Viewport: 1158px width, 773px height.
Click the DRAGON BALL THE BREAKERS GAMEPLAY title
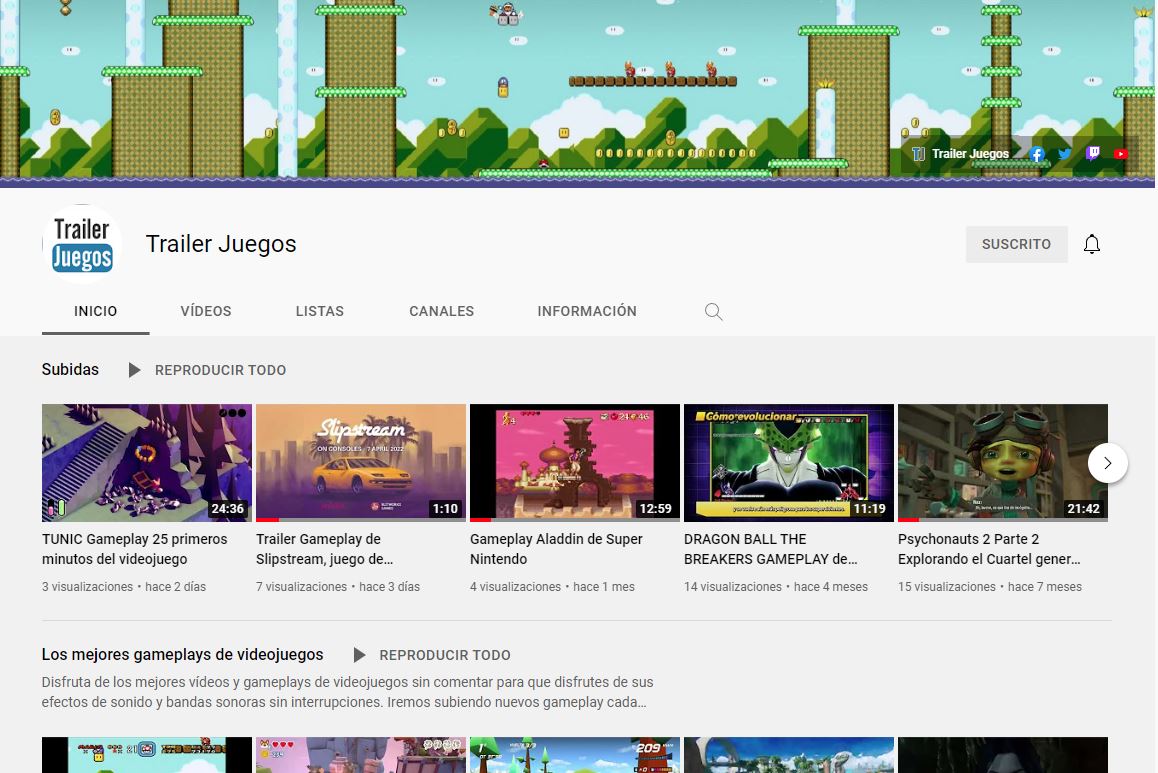tap(770, 549)
